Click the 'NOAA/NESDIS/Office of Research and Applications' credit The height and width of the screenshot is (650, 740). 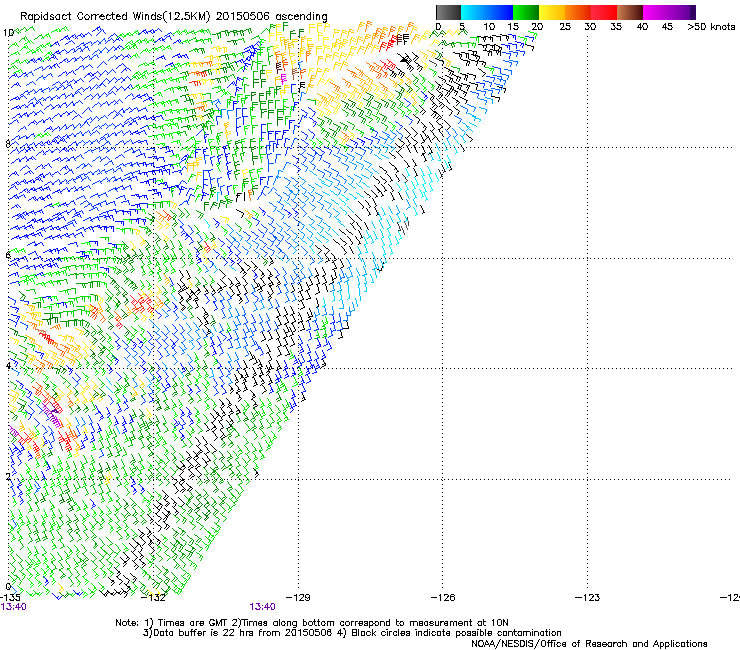[589, 644]
